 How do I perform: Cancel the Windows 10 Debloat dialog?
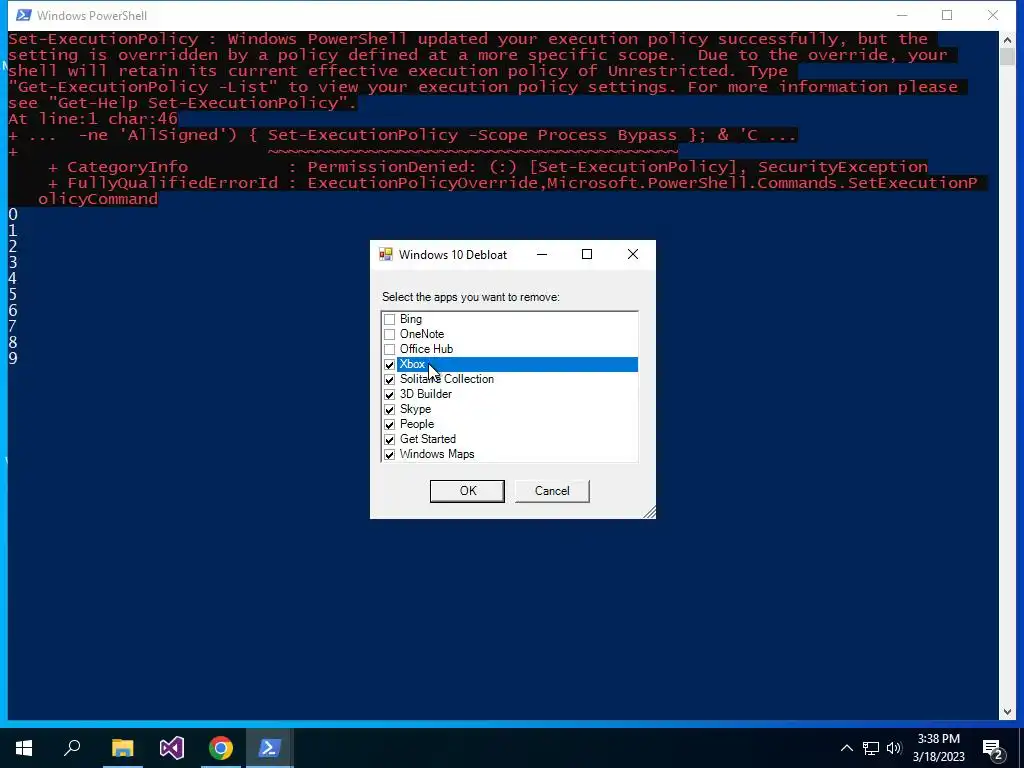point(552,491)
